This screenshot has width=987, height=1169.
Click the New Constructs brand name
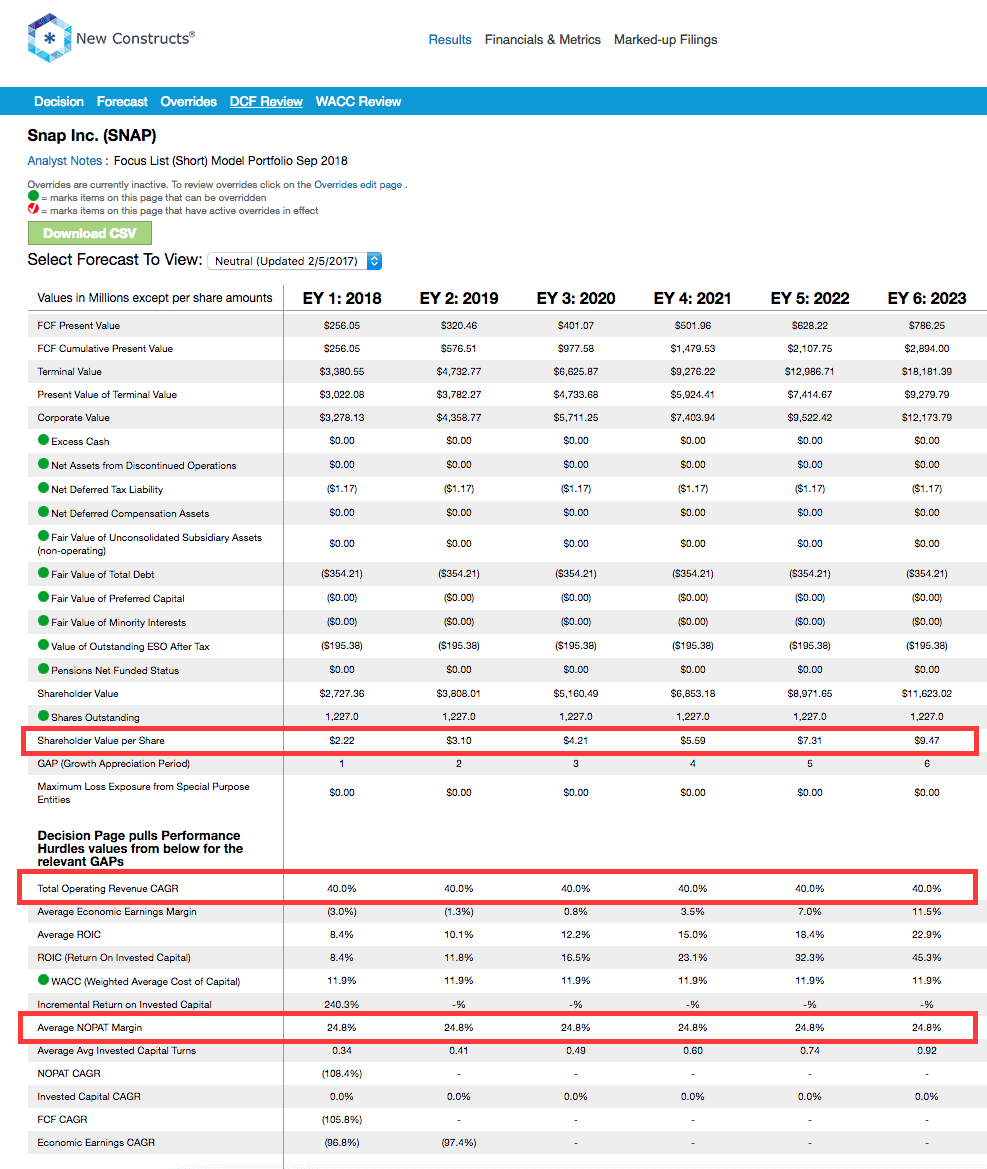(136, 38)
